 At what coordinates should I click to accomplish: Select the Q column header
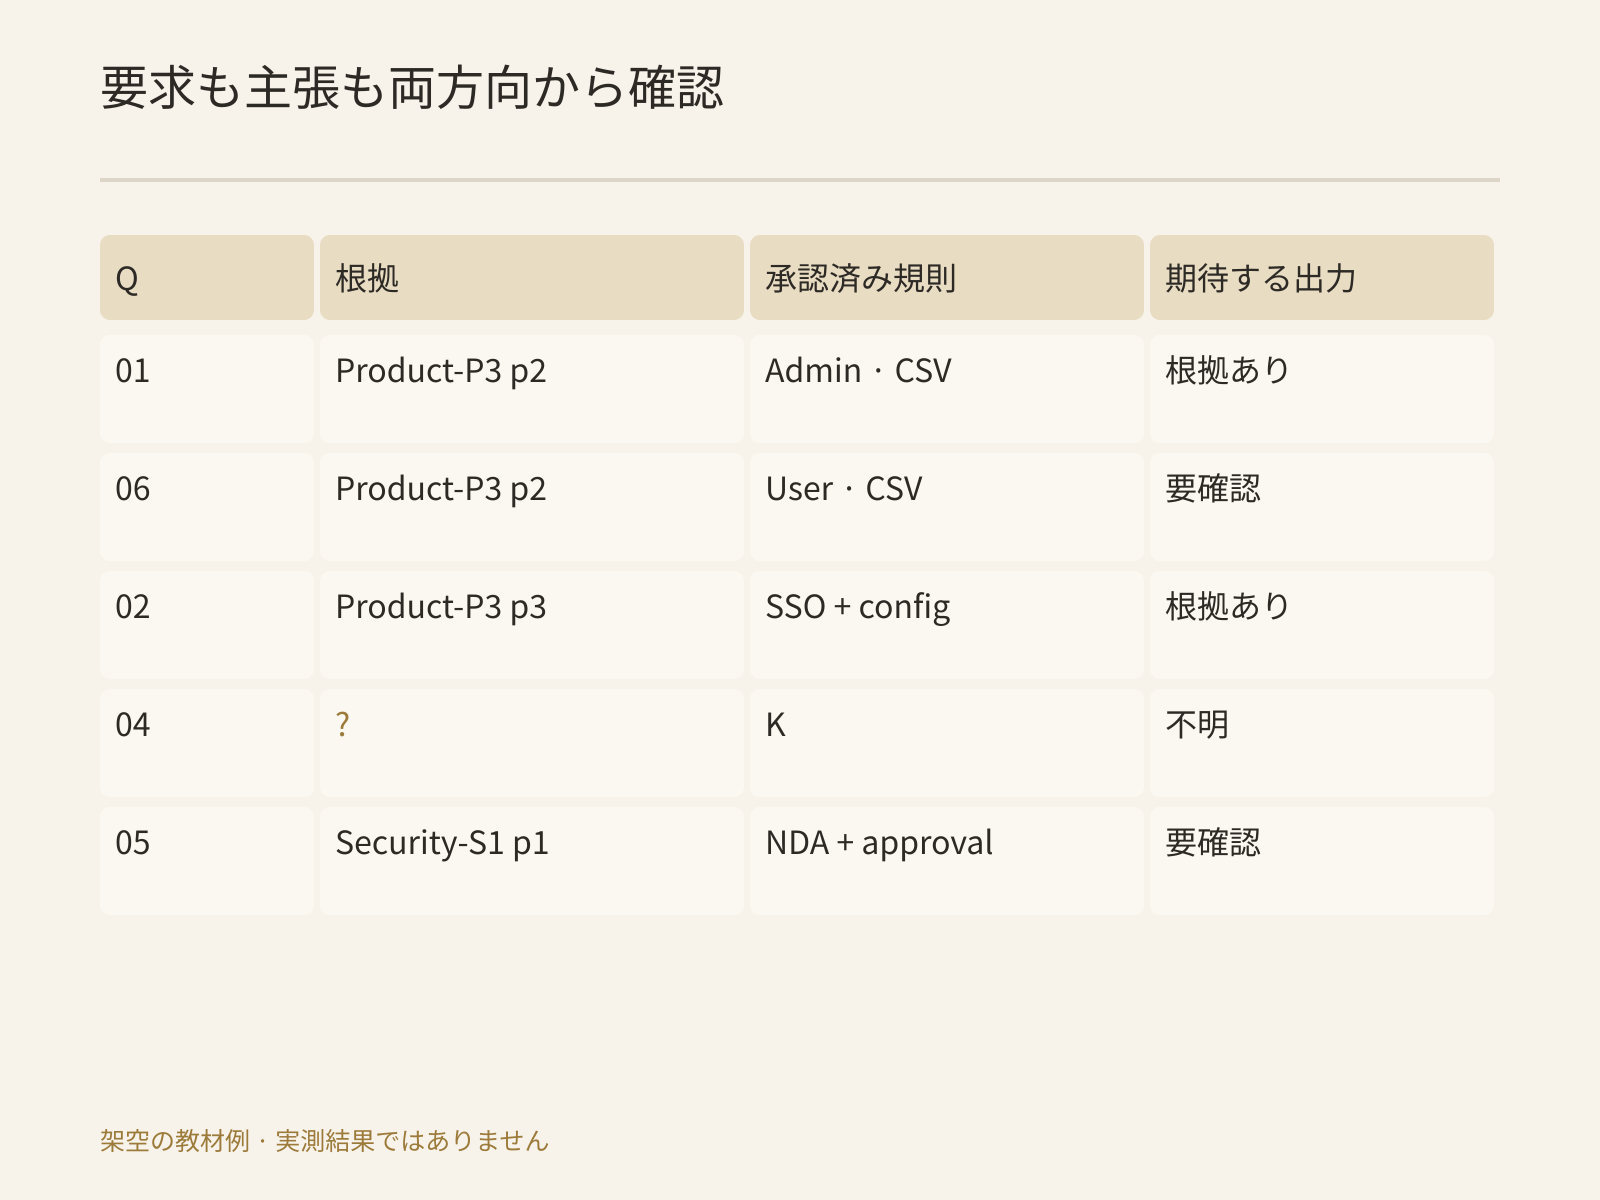(x=207, y=278)
